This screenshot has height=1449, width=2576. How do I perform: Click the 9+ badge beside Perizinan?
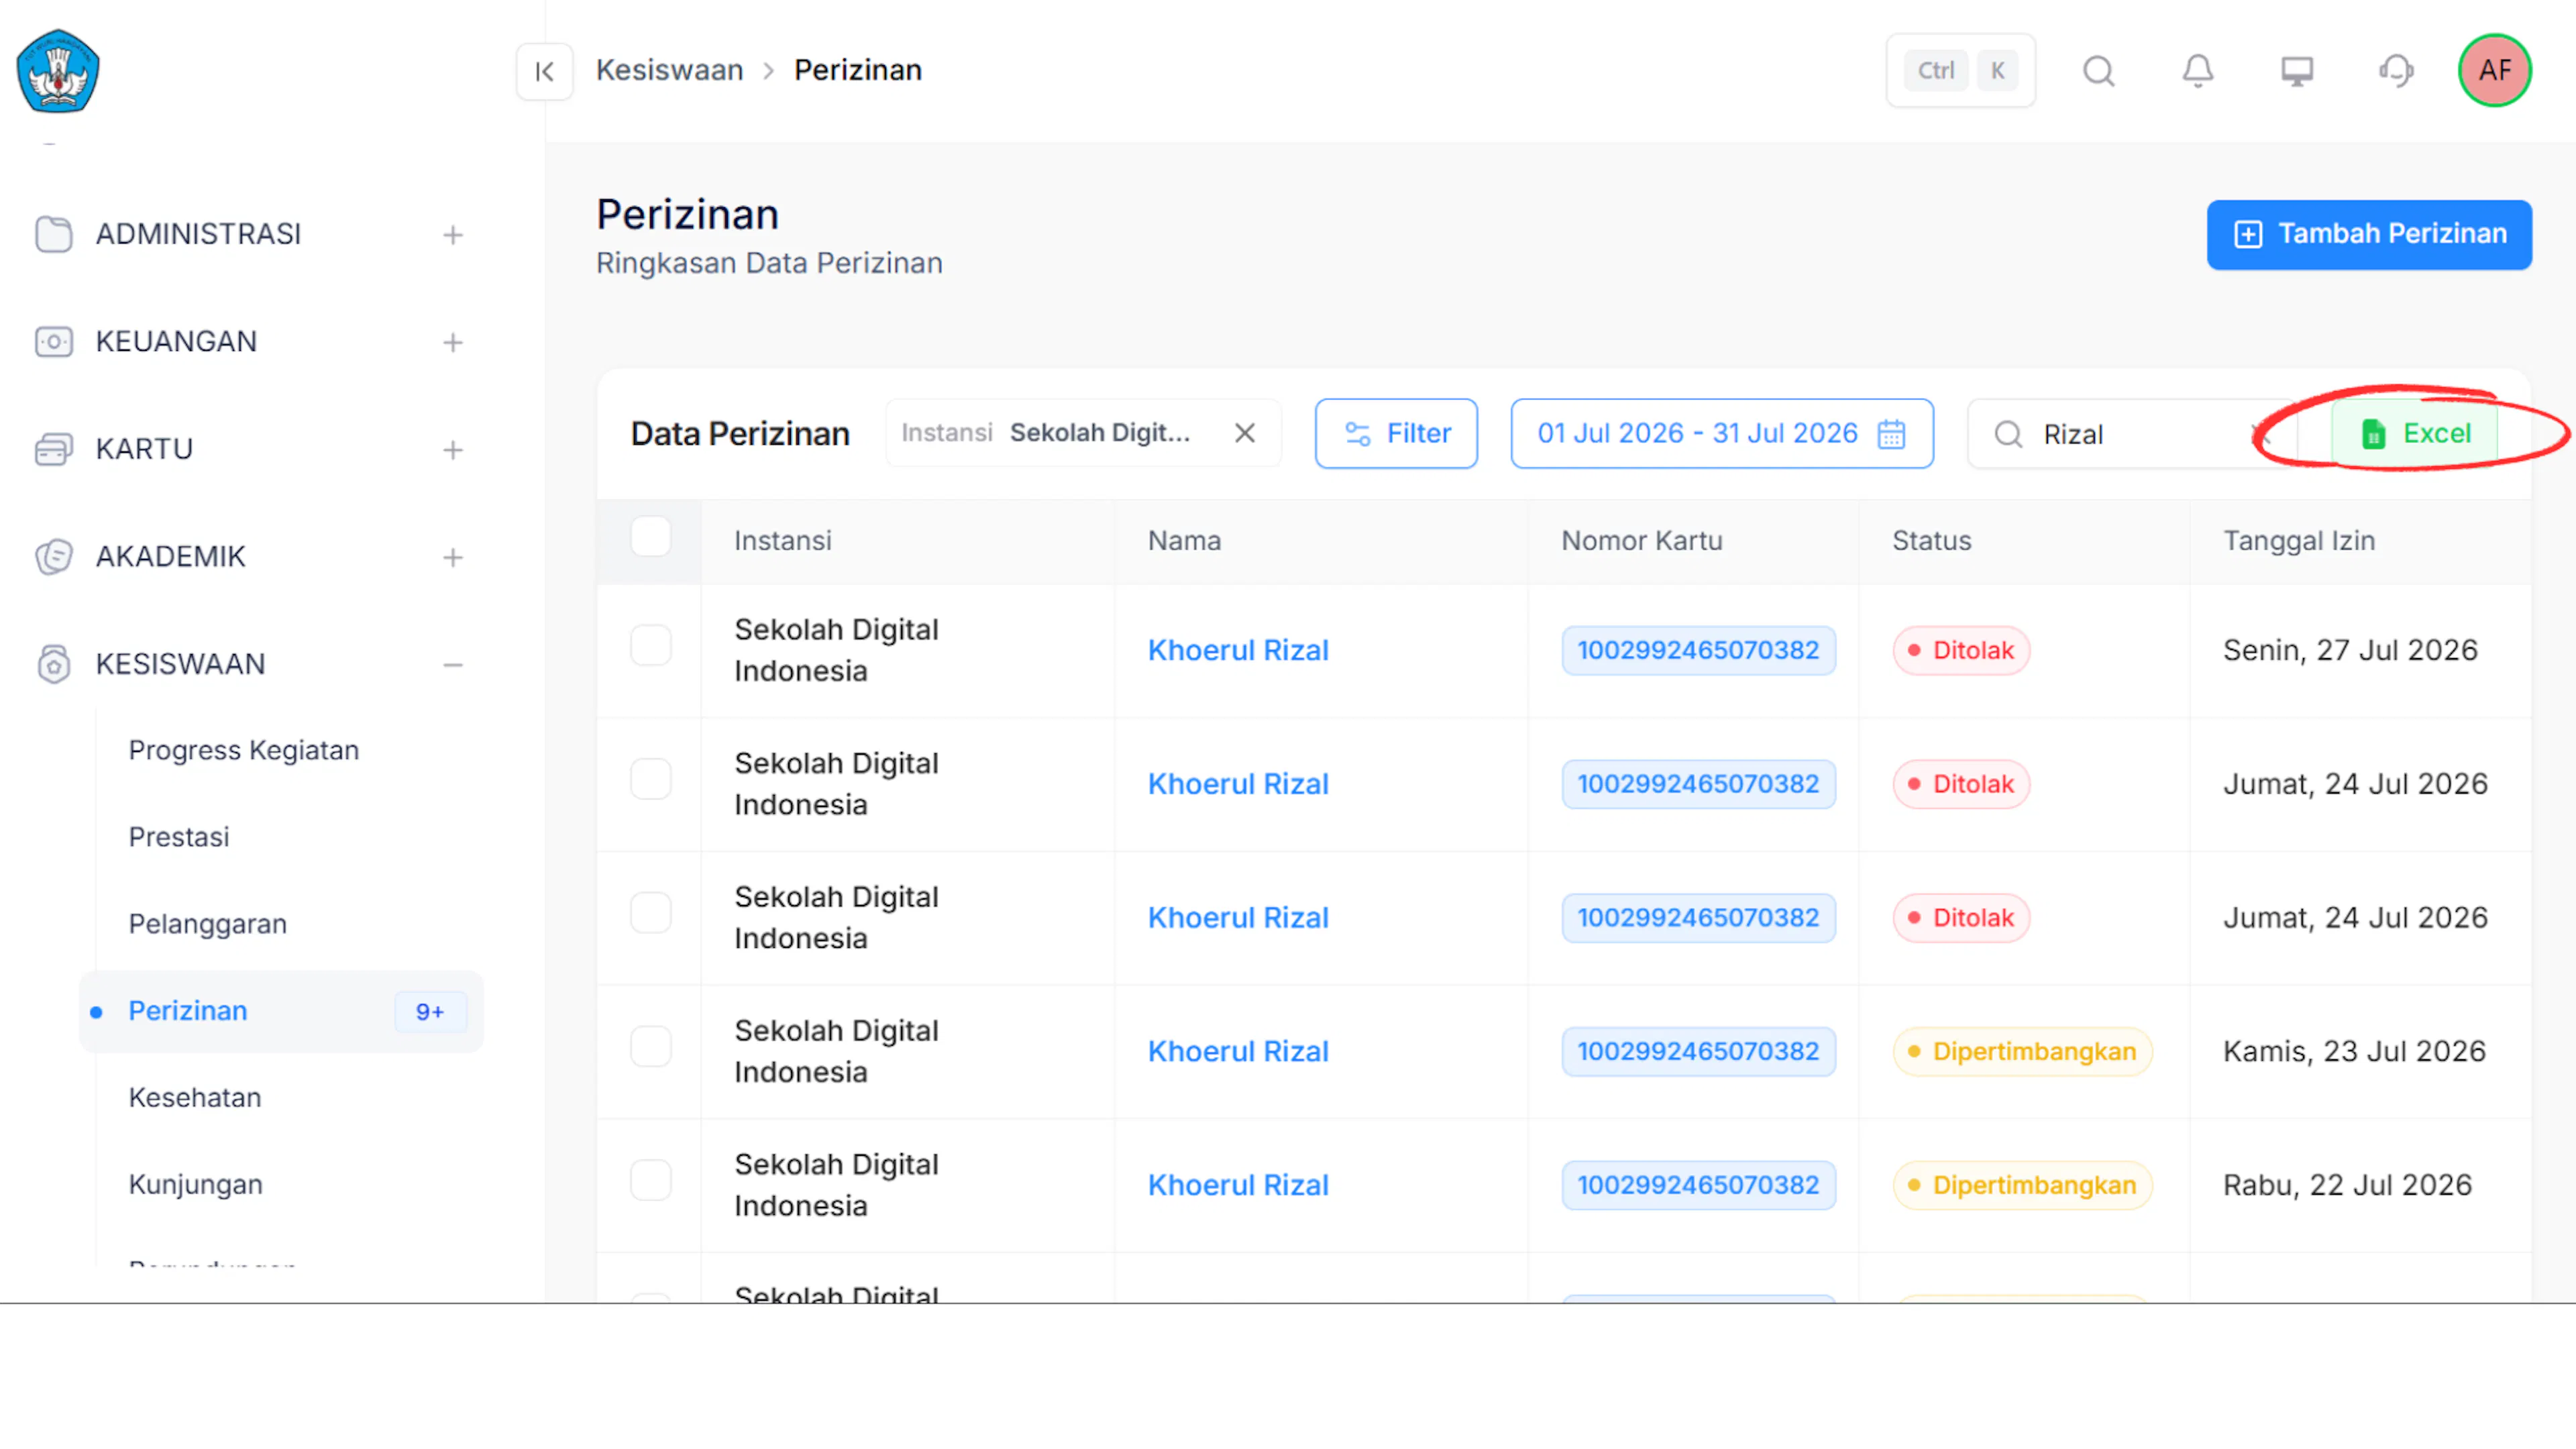pyautogui.click(x=430, y=1012)
